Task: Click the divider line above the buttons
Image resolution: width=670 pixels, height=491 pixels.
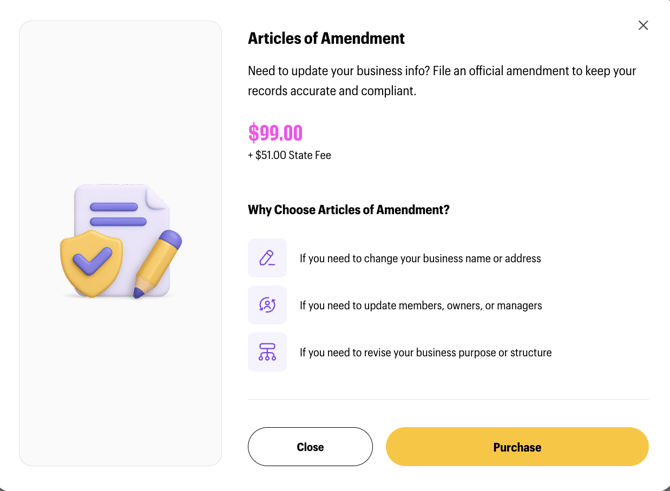Action: coord(448,399)
